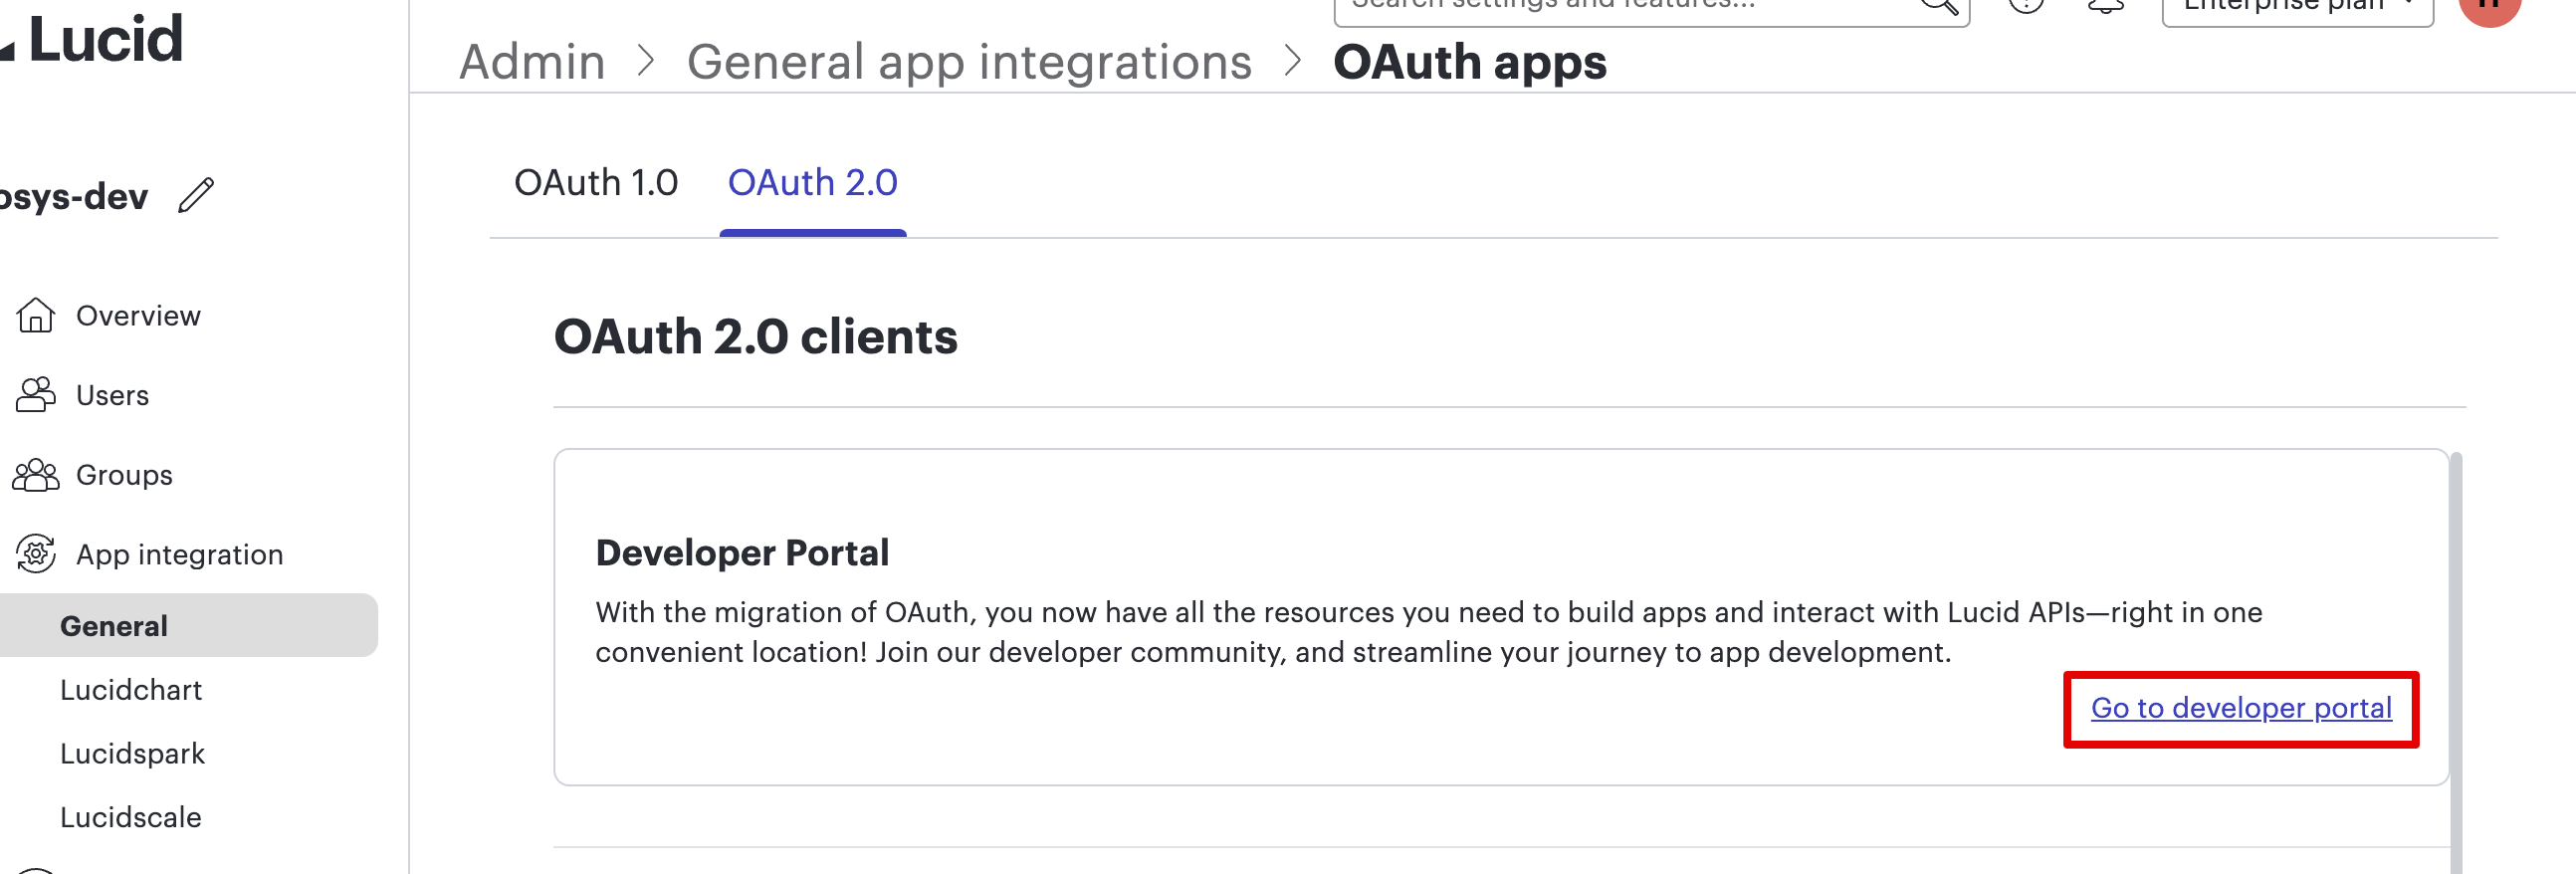Click the vertical scrollbar beside Developer Portal
This screenshot has width=2576, height=874.
[2455, 650]
